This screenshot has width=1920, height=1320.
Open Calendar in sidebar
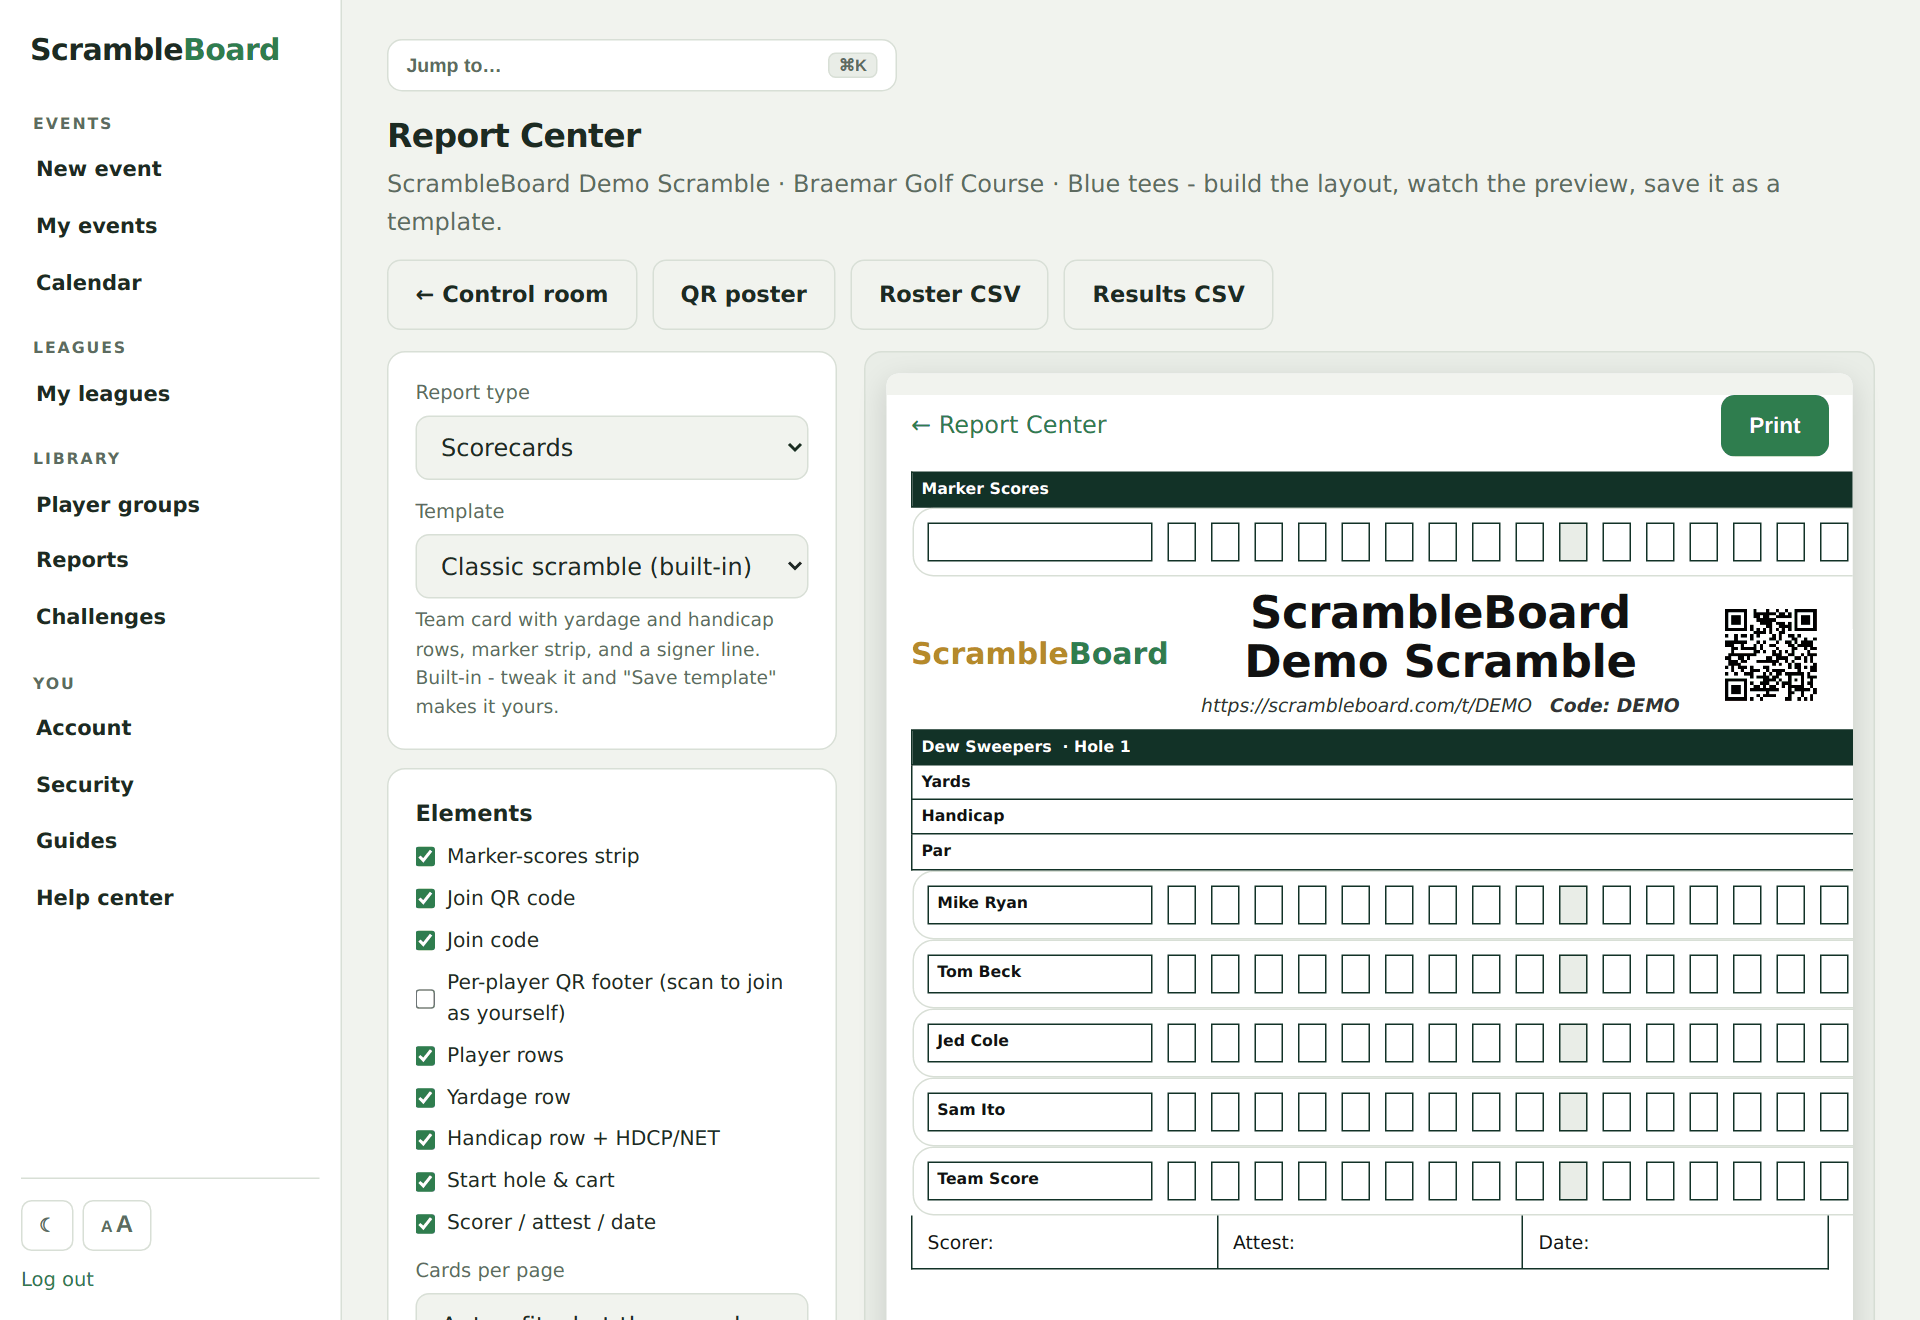coord(89,283)
